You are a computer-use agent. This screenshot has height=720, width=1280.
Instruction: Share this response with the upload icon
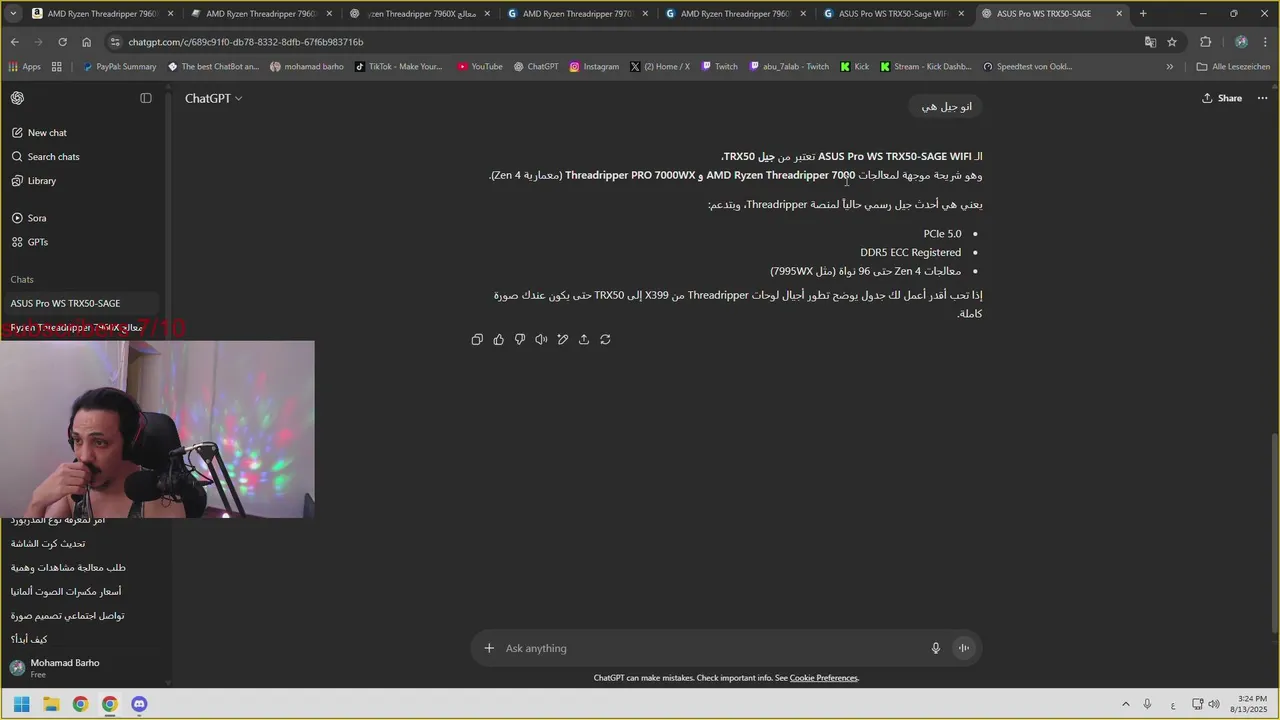click(584, 340)
